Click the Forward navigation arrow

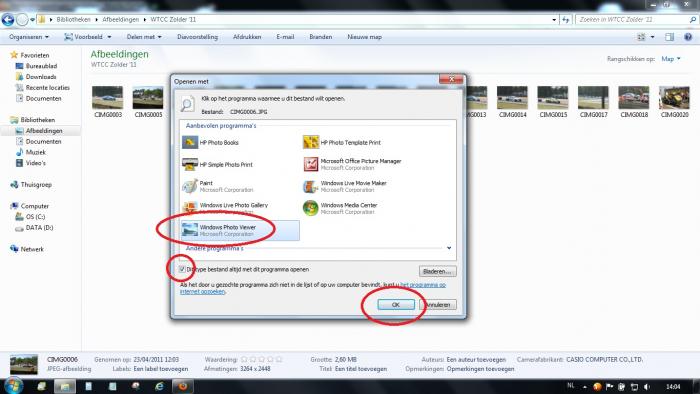coord(21,20)
